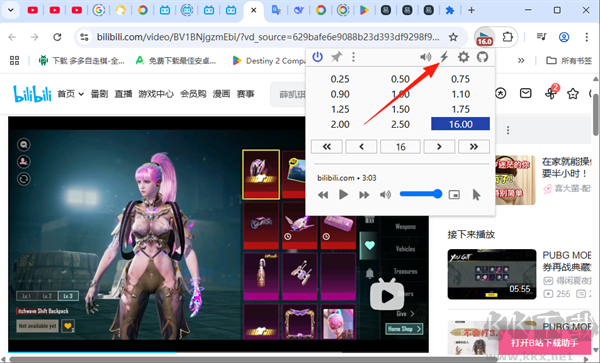Set playback speed to 0.25

pyautogui.click(x=340, y=79)
